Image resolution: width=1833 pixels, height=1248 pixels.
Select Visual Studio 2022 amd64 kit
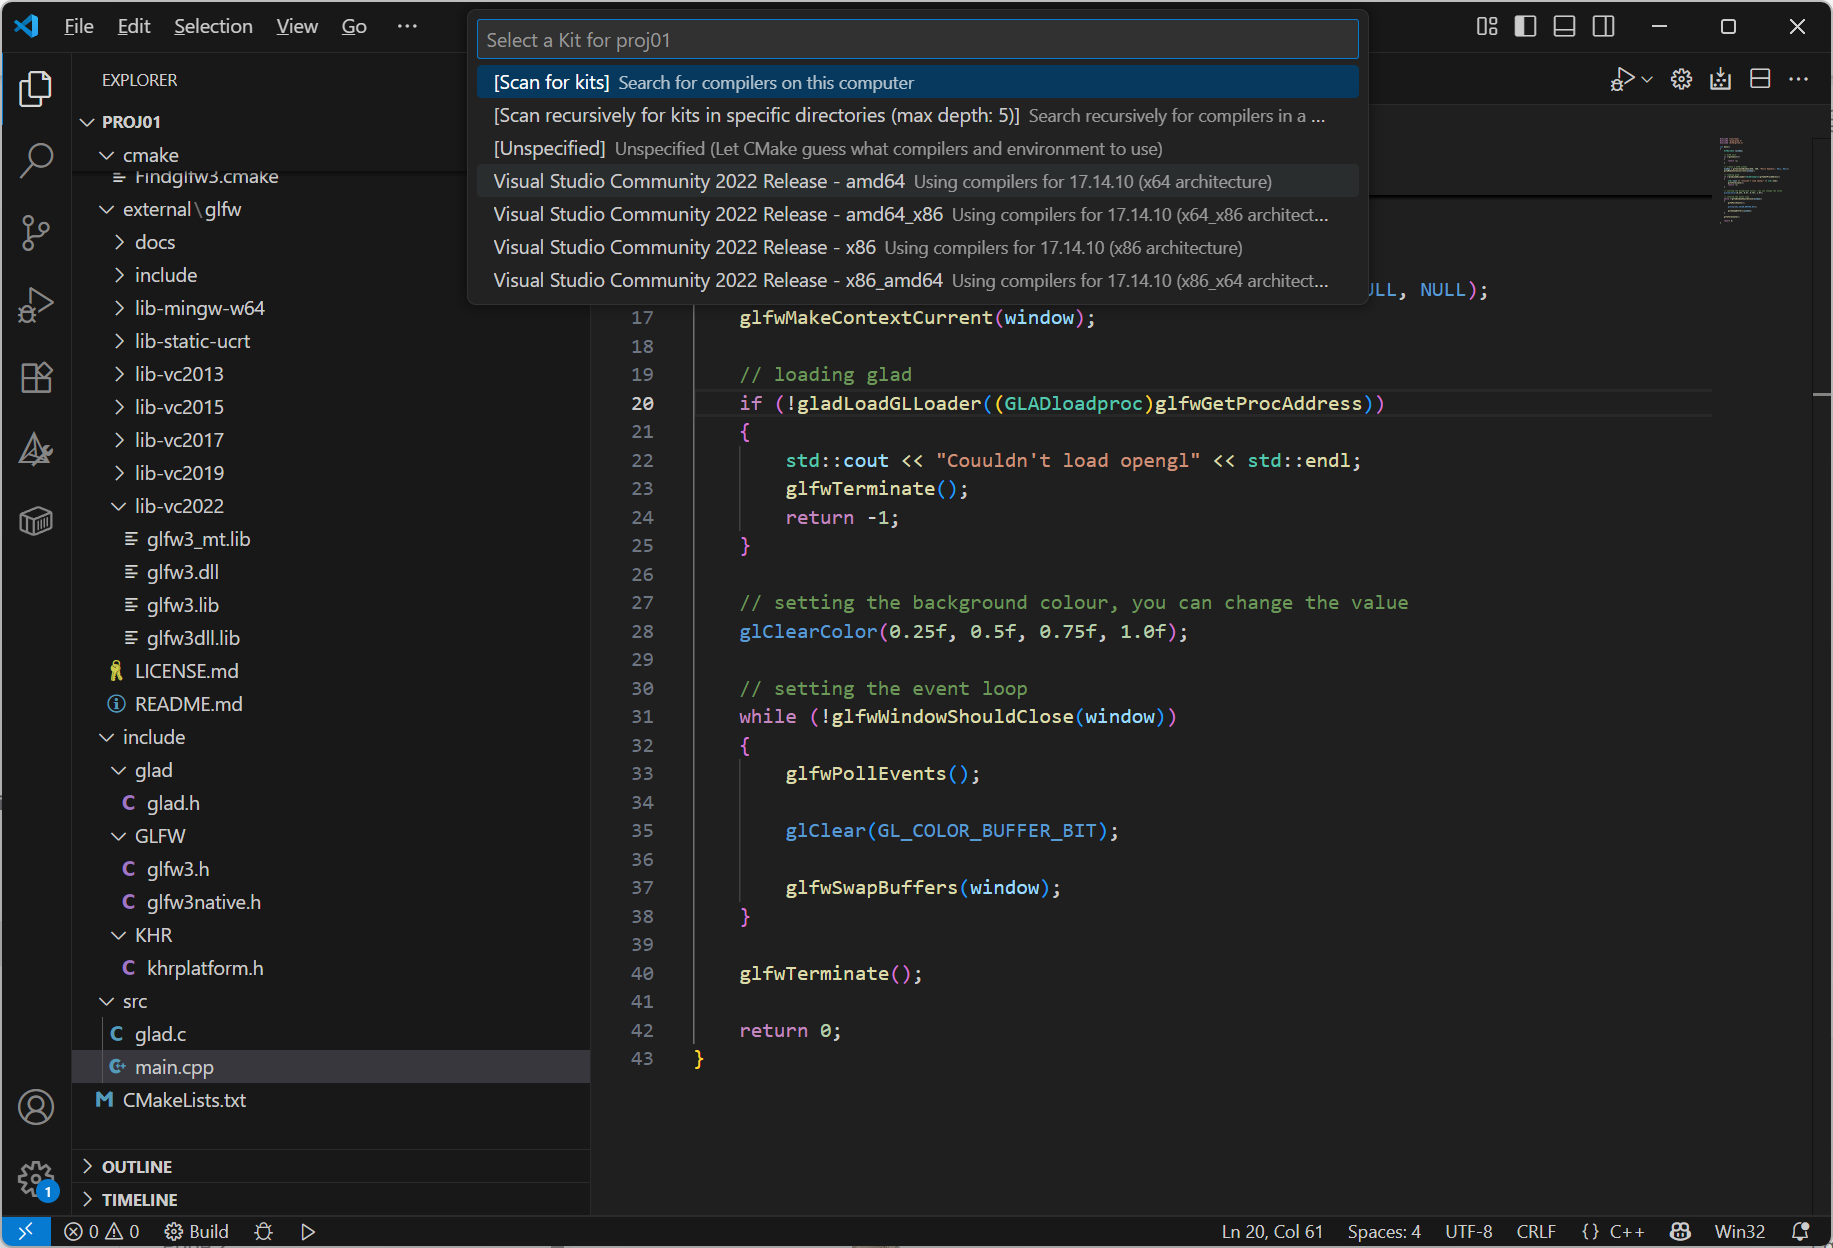(699, 181)
